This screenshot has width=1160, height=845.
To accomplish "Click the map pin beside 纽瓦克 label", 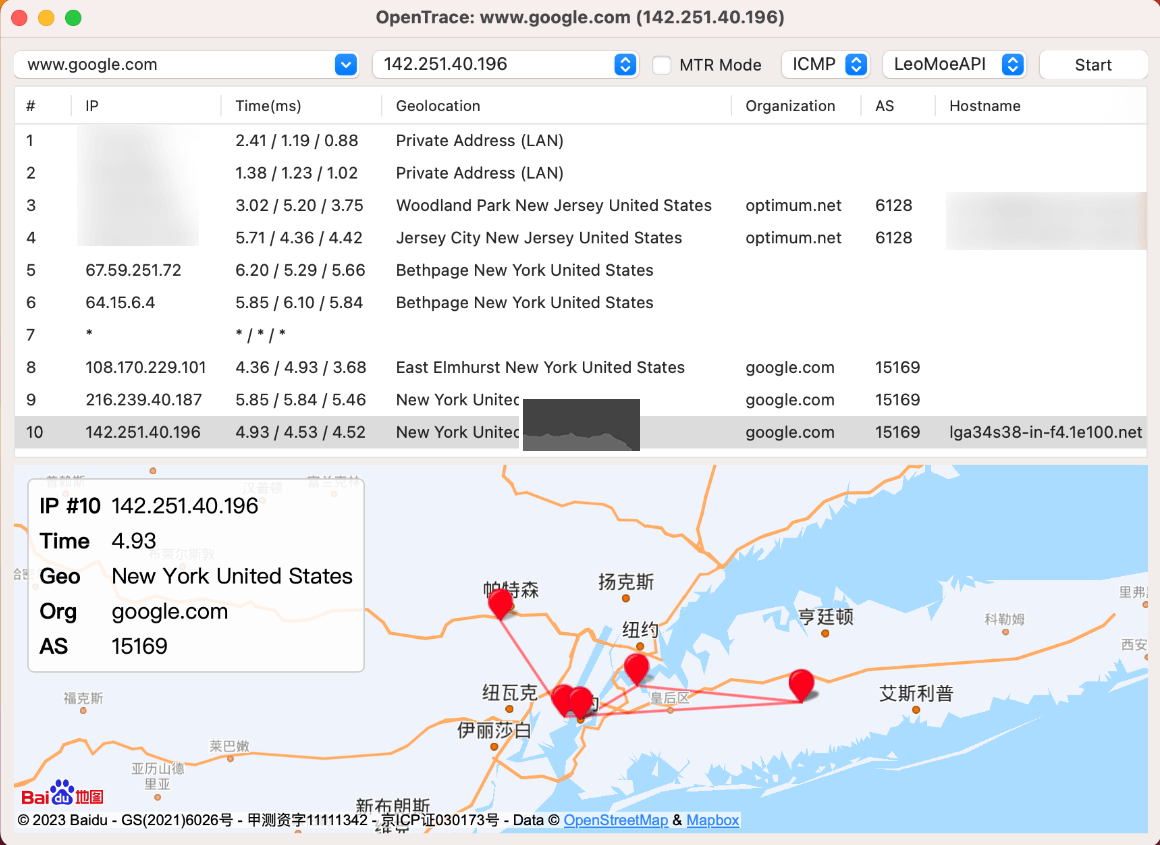I will coord(563,698).
